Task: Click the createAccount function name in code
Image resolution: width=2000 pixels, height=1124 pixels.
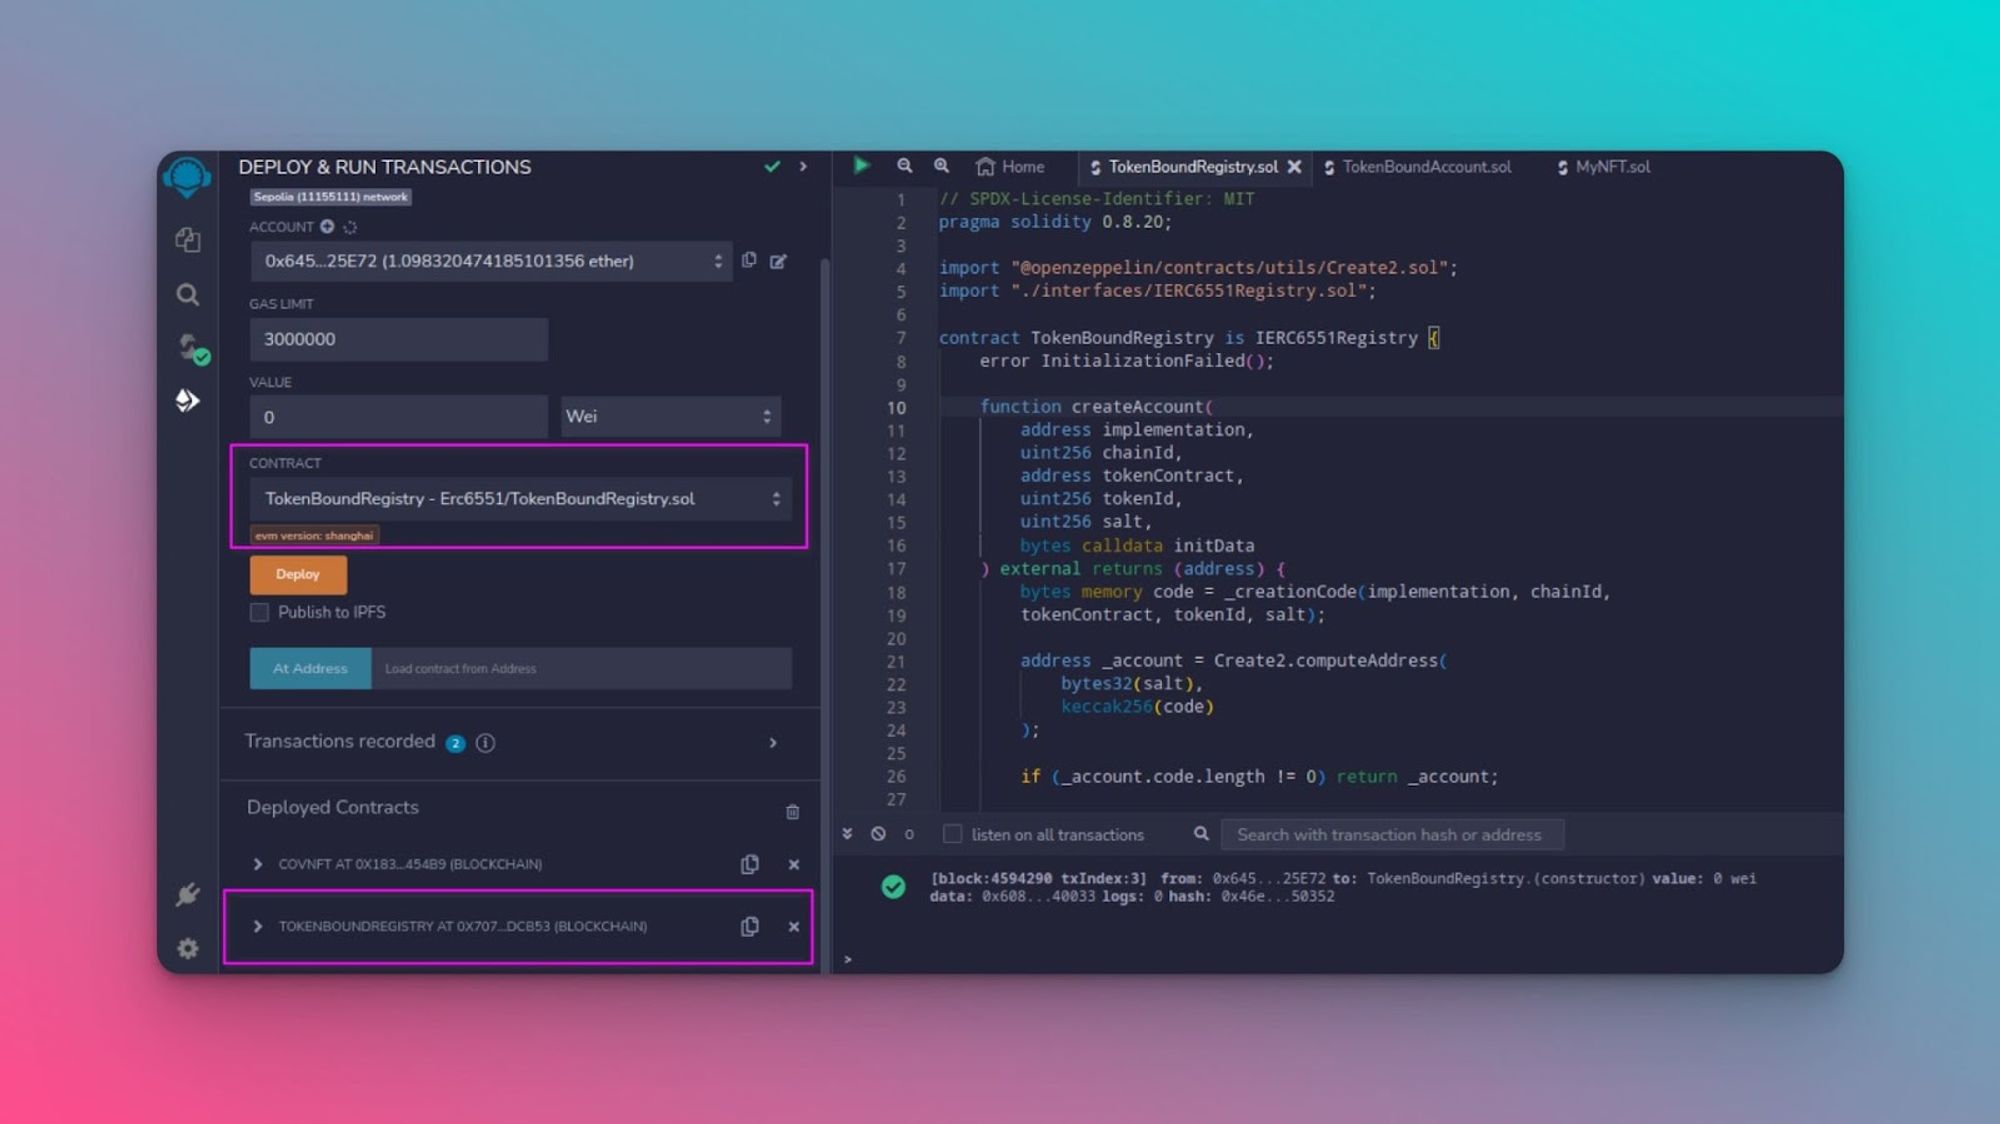Action: pos(1137,406)
